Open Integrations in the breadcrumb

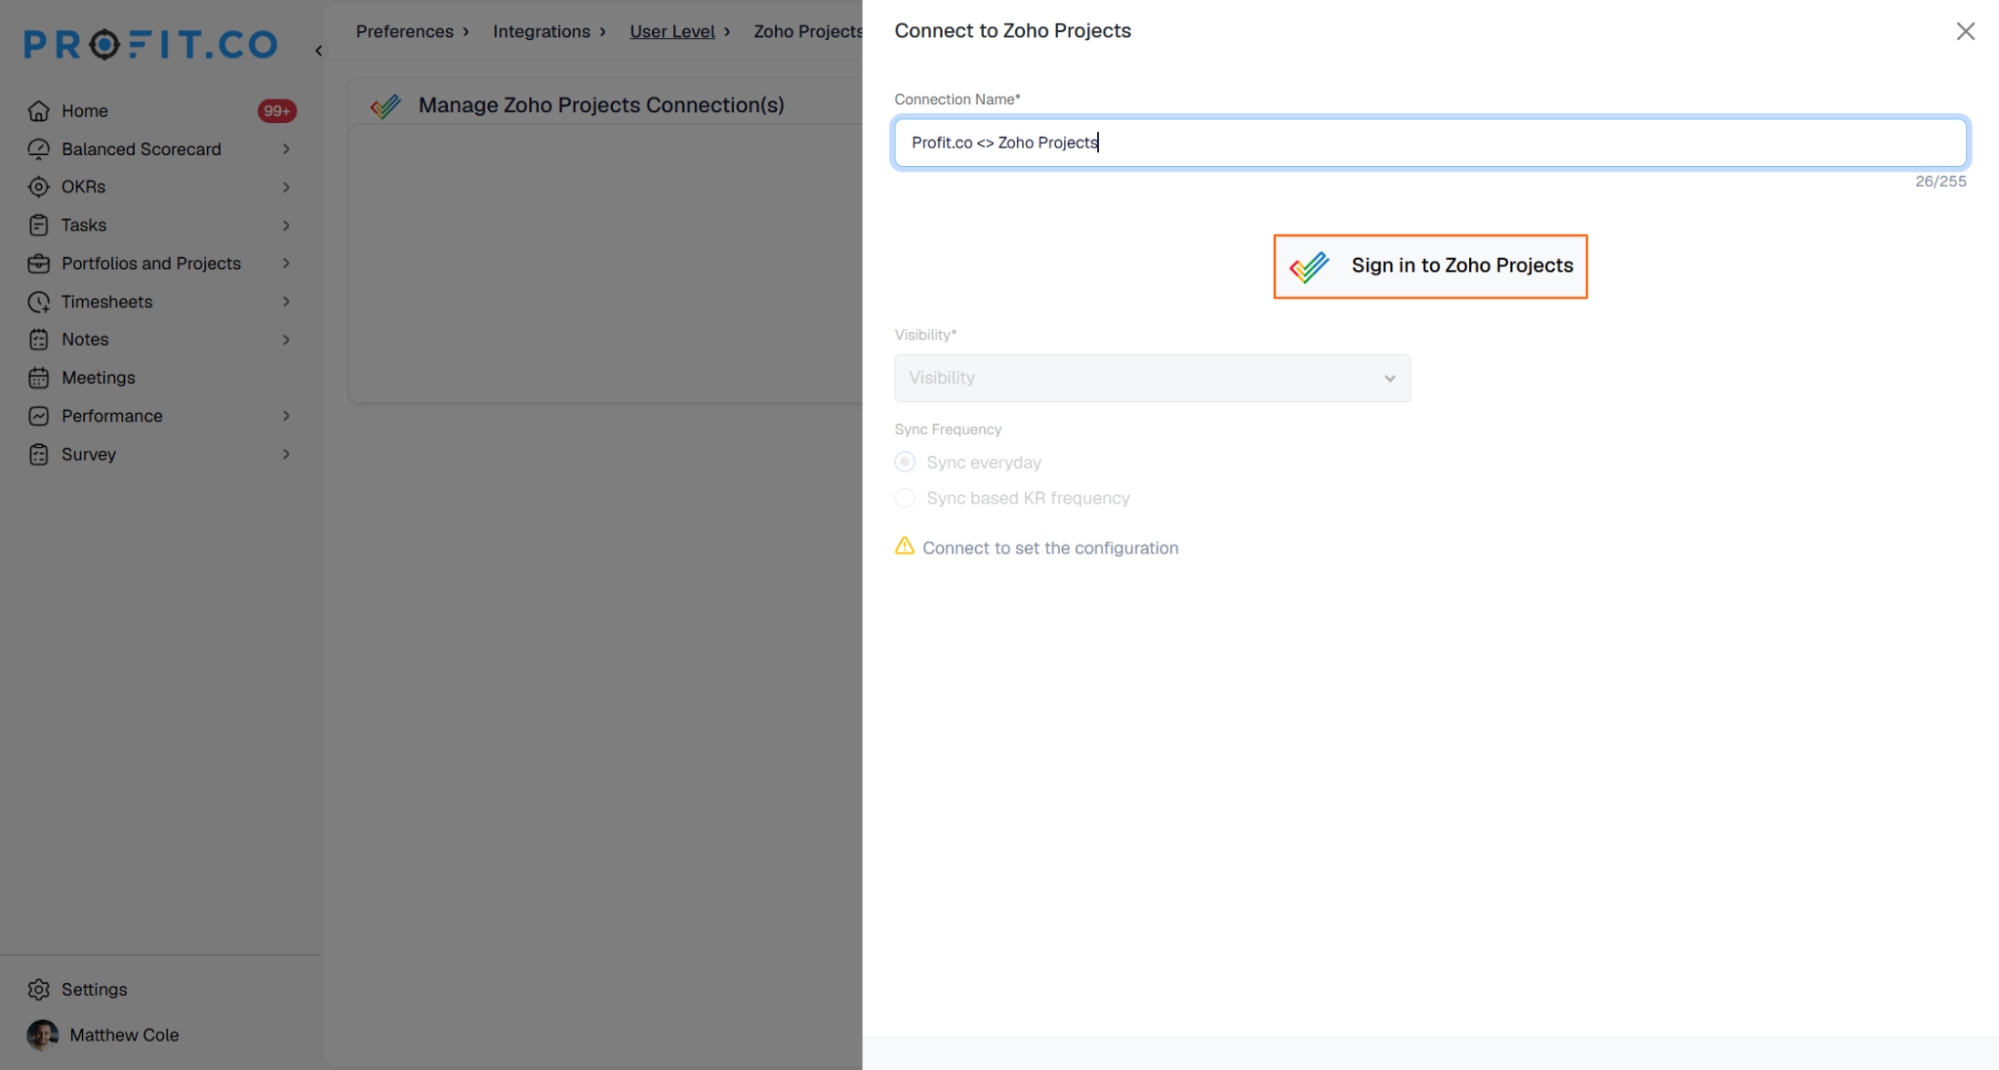(x=541, y=31)
